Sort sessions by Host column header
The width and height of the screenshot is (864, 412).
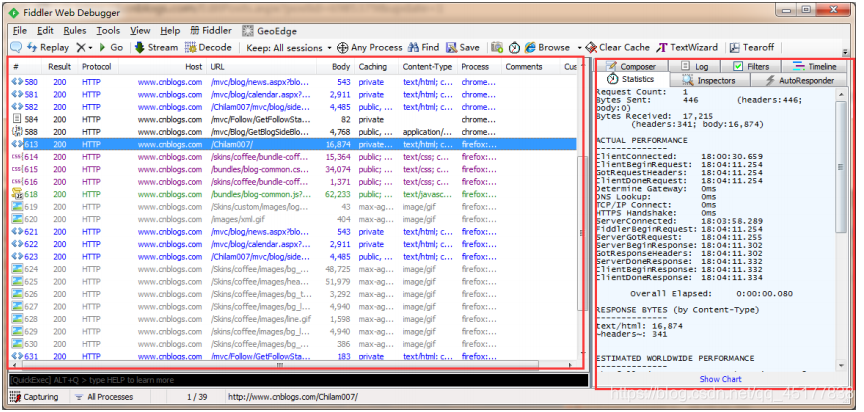[163, 67]
